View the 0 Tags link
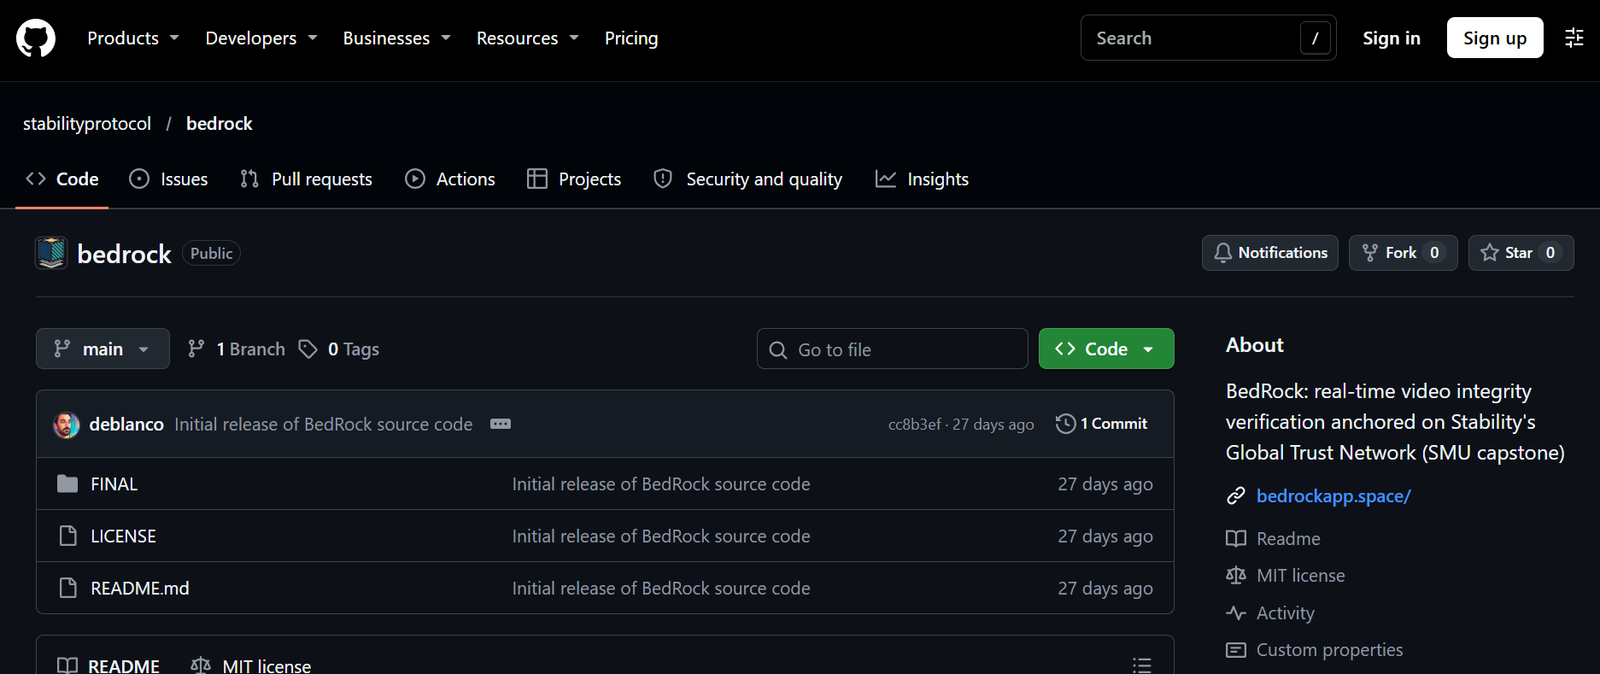This screenshot has width=1600, height=674. point(339,349)
